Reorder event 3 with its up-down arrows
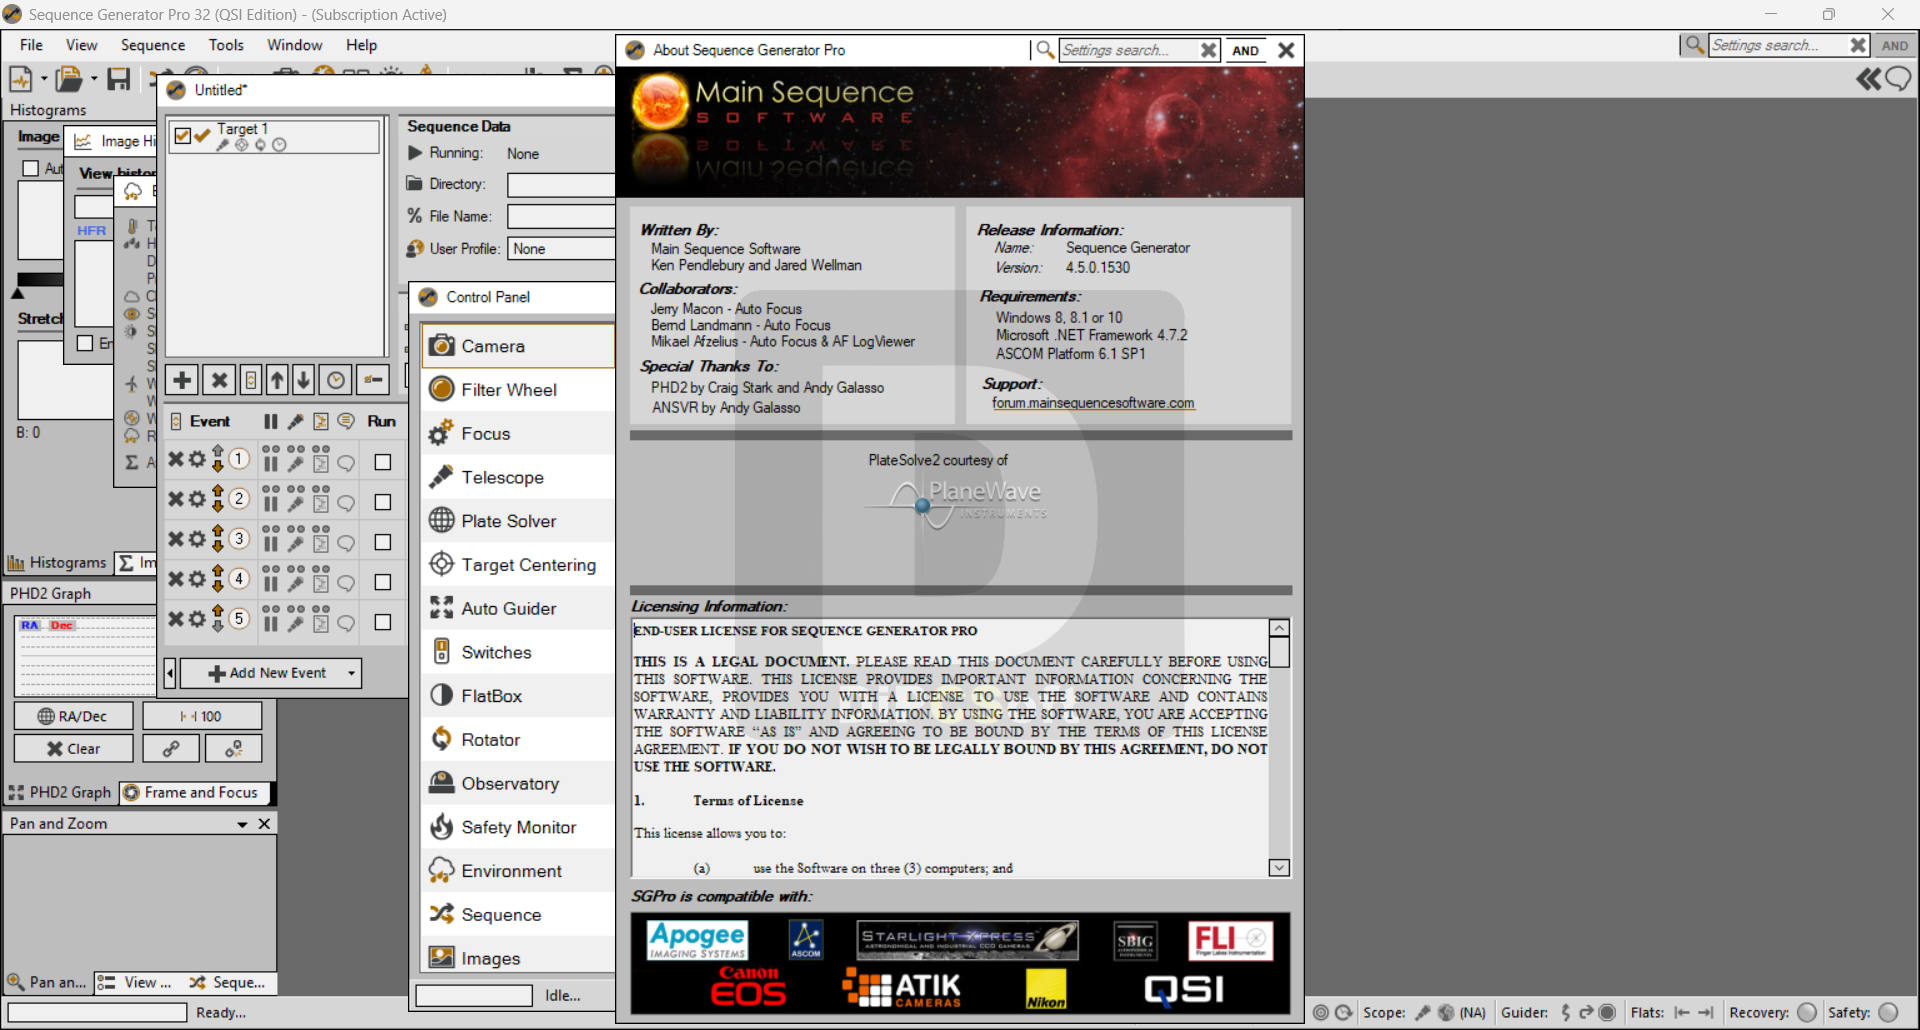1920x1030 pixels. click(217, 539)
